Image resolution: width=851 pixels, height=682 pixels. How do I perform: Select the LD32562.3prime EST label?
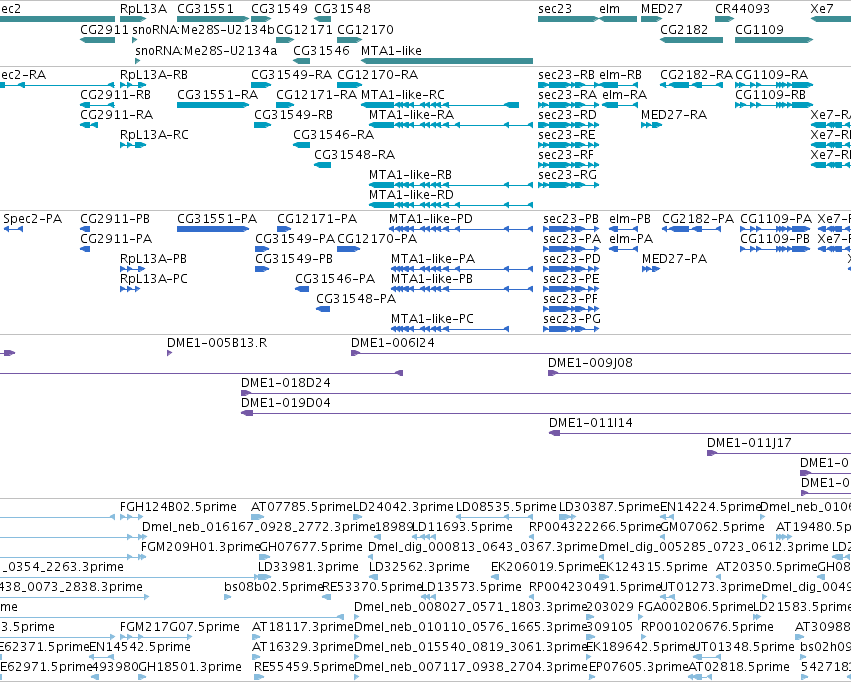(x=420, y=566)
